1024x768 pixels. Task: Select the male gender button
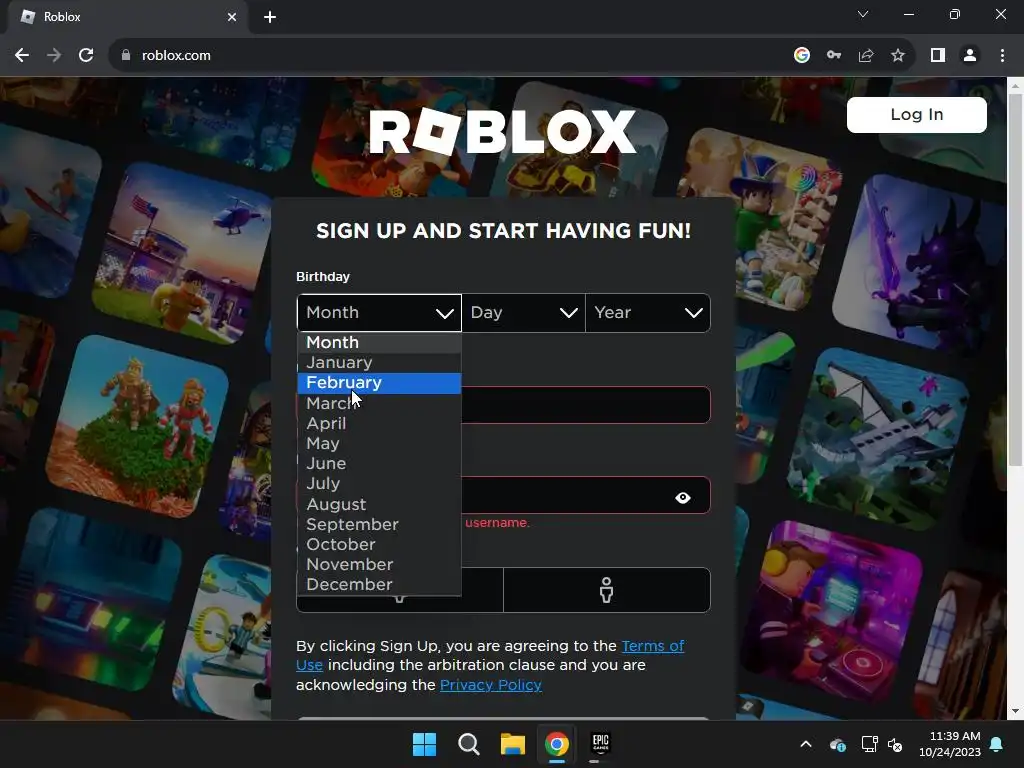coord(607,590)
